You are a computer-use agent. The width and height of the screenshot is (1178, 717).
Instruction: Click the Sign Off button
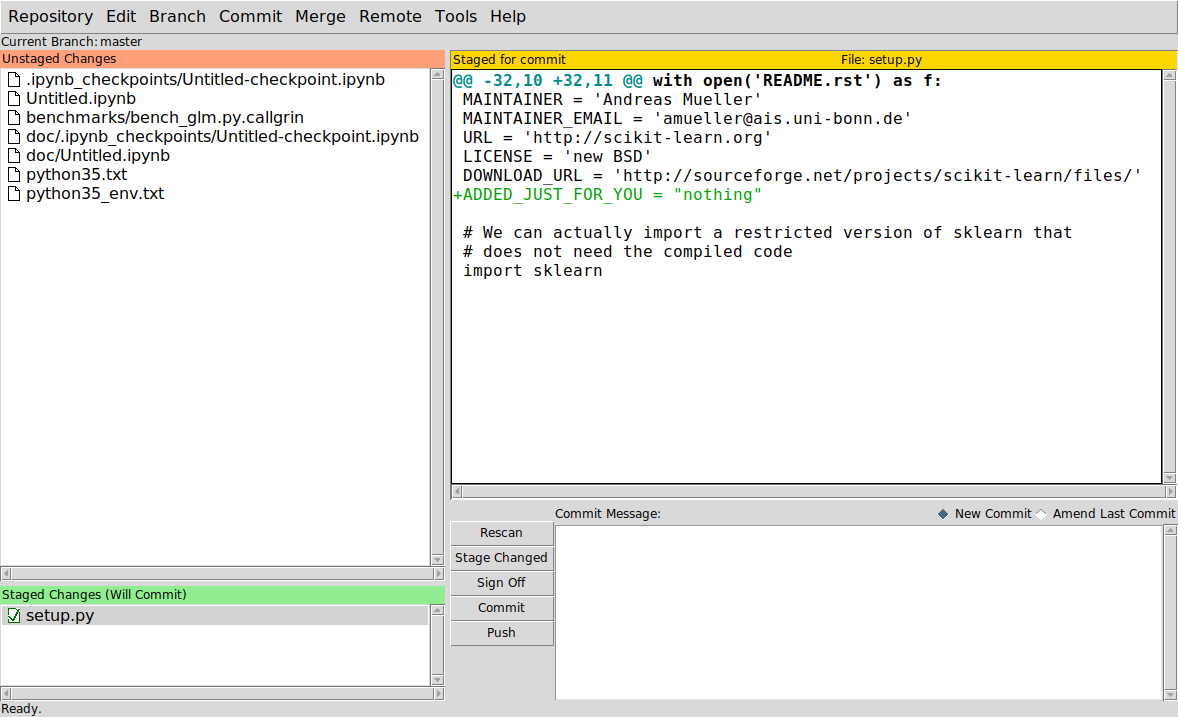point(501,583)
